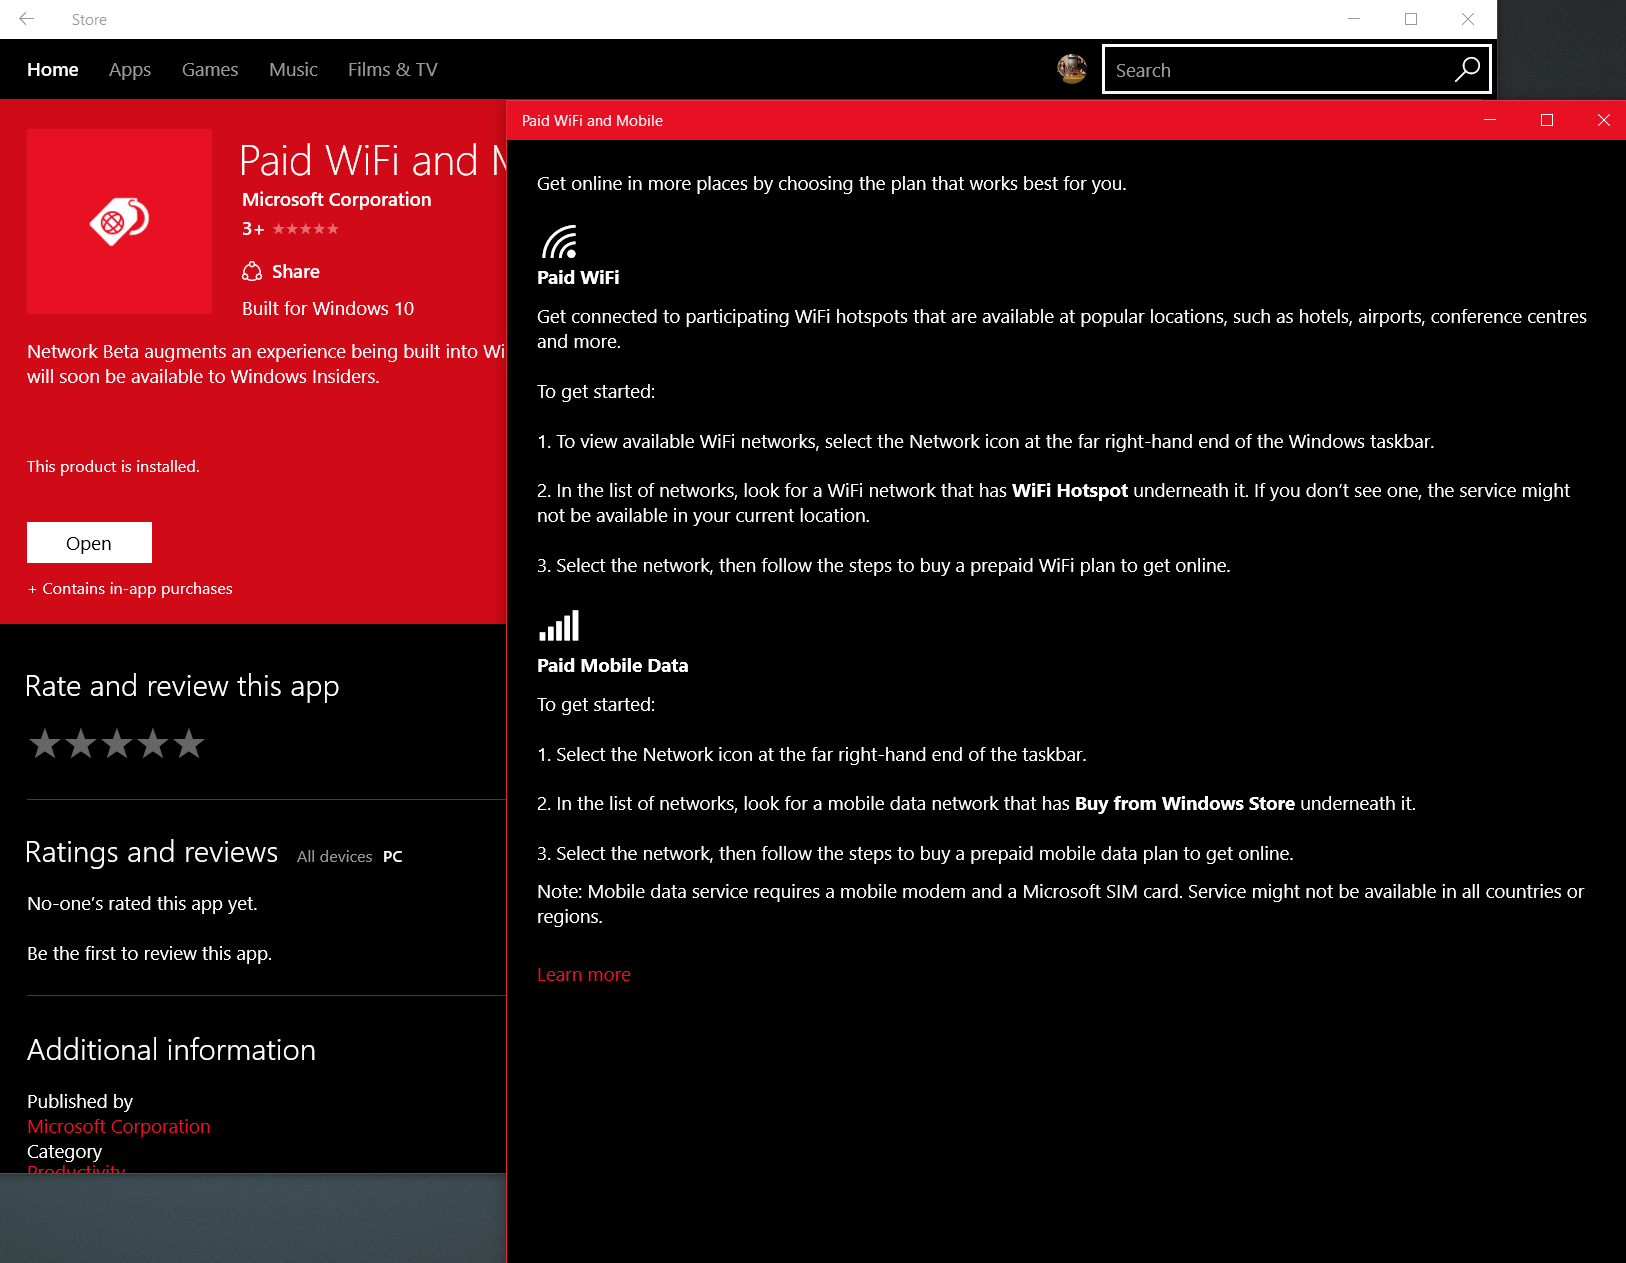The height and width of the screenshot is (1263, 1626).
Task: Click 'Contains in-app purchases' text
Action: [x=137, y=588]
